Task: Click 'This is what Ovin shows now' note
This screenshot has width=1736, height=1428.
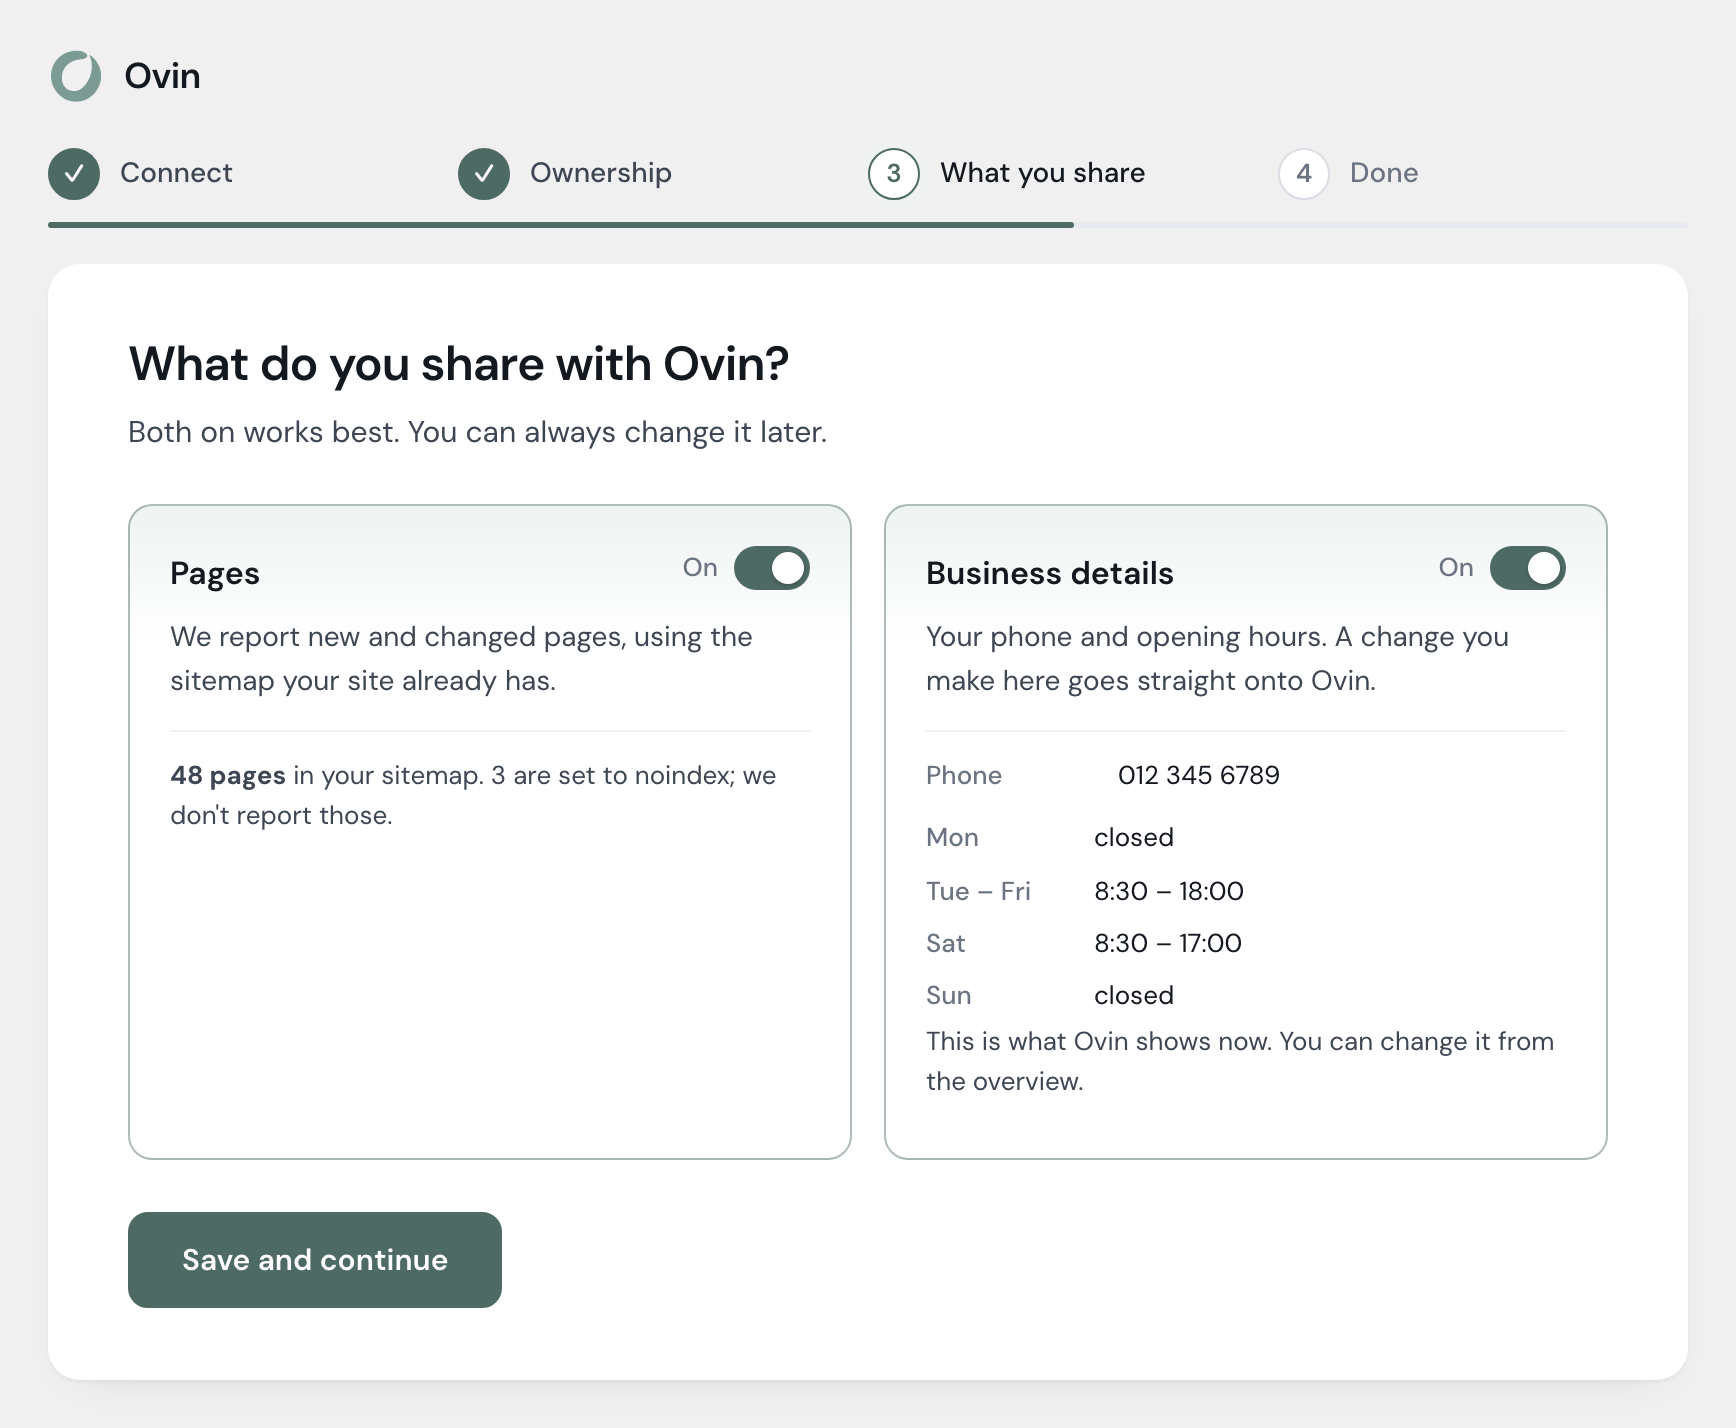Action: 1240,1061
